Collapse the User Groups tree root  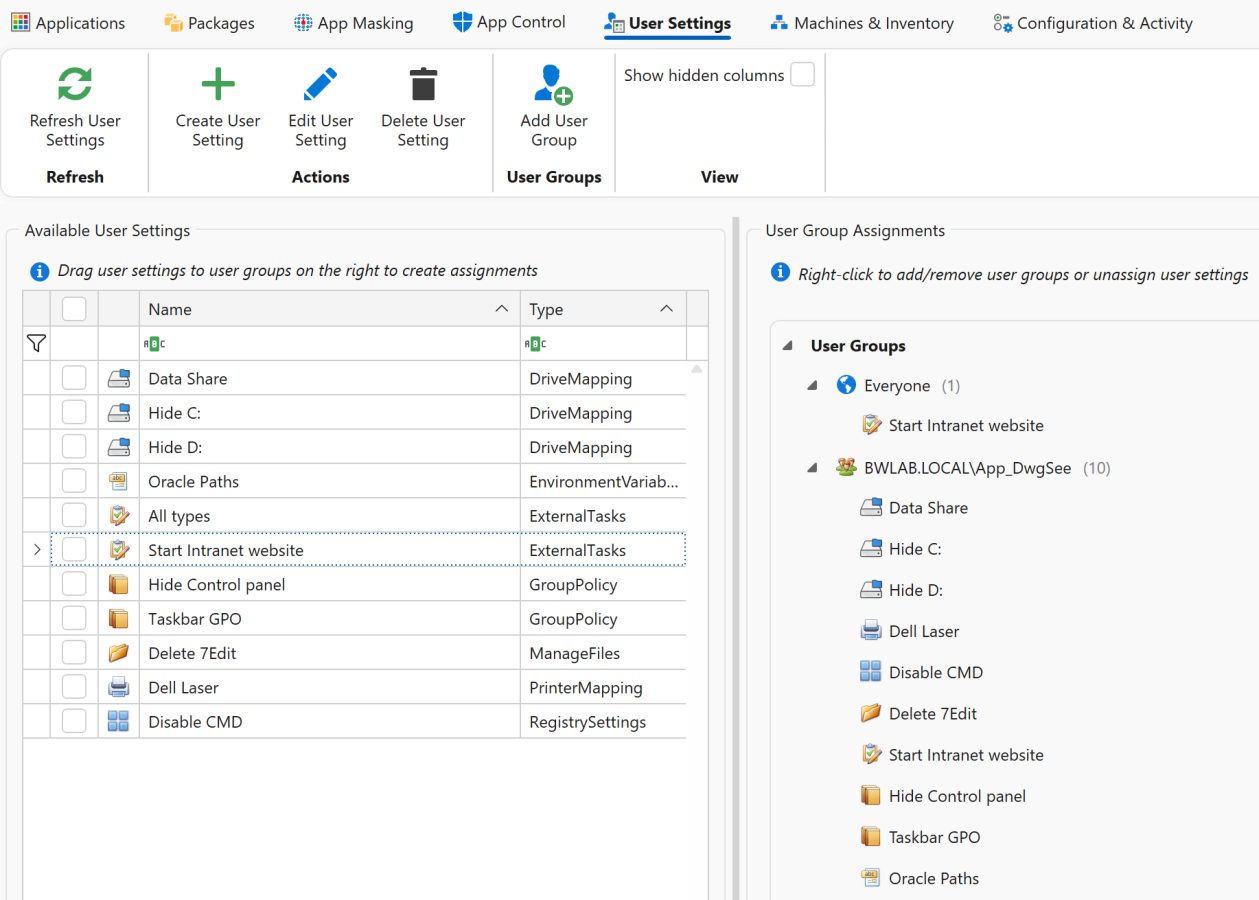point(787,346)
